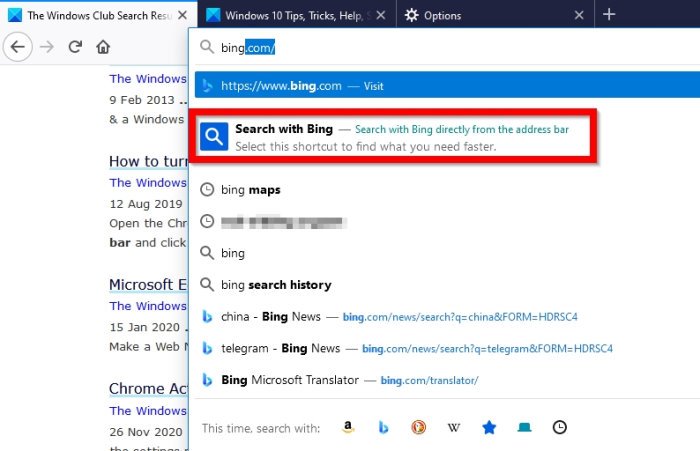Select the Search with Bing shortcut
The height and width of the screenshot is (451, 700).
click(393, 137)
